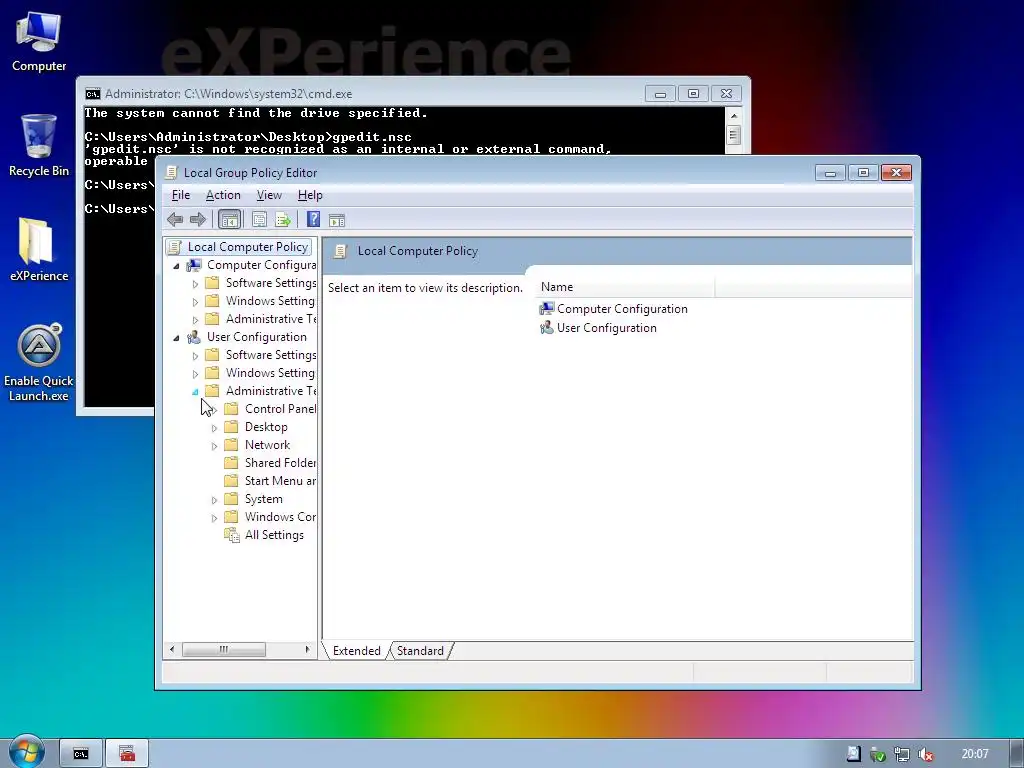Open the blue Help toolbar icon
This screenshot has height=768, width=1024.
click(x=313, y=219)
